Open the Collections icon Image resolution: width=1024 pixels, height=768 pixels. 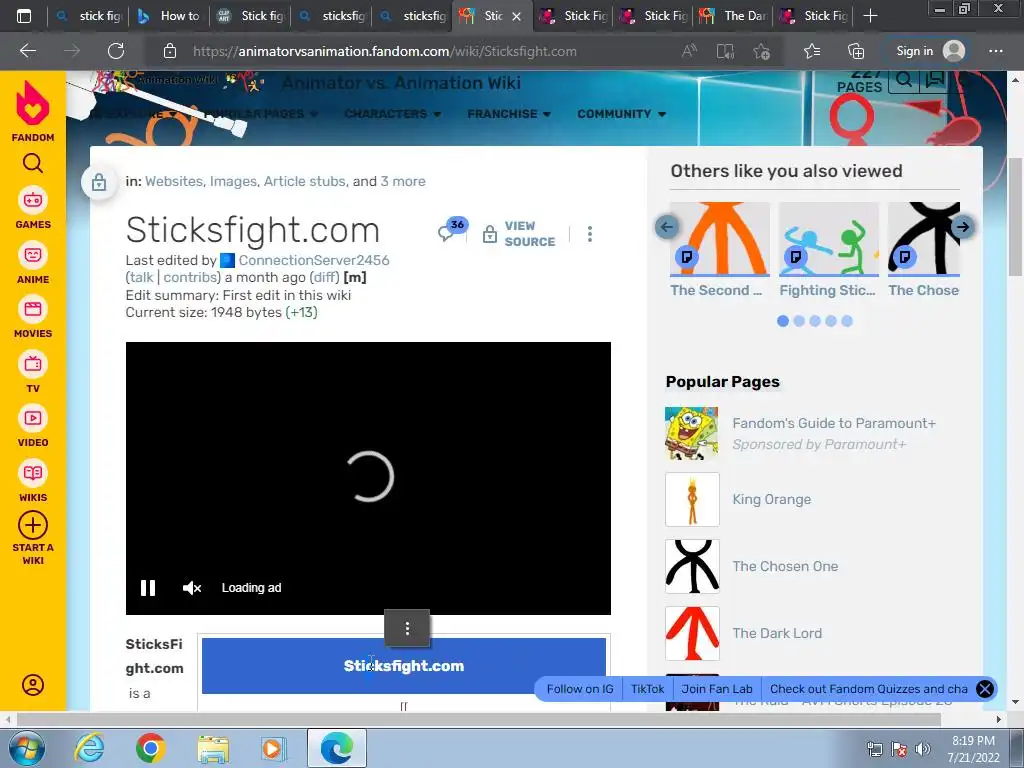(856, 51)
